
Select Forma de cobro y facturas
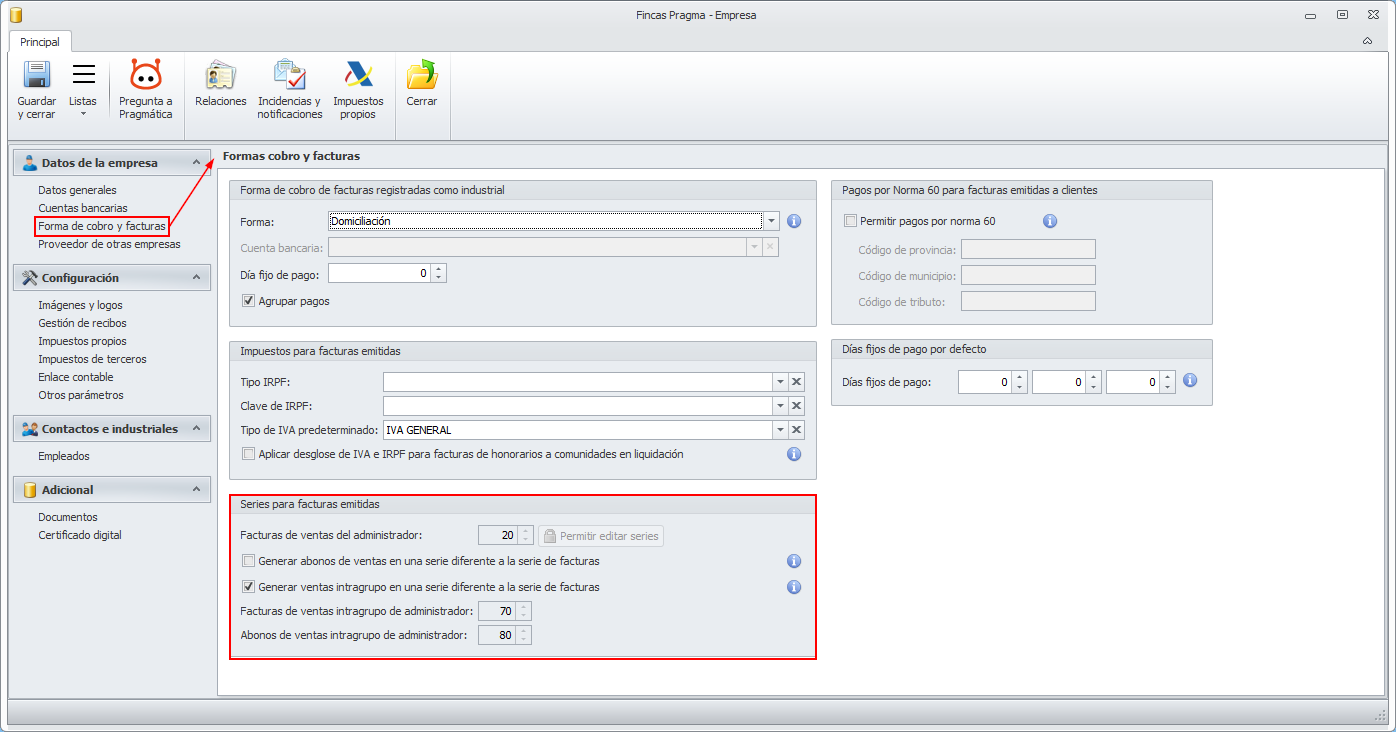102,226
